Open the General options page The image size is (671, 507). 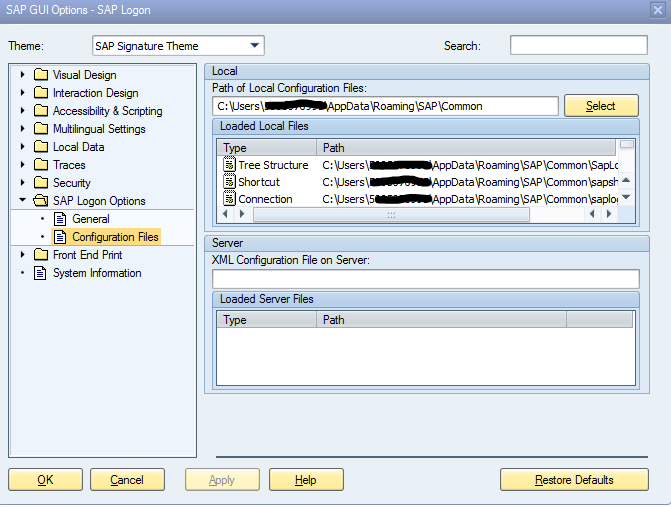pyautogui.click(x=91, y=219)
